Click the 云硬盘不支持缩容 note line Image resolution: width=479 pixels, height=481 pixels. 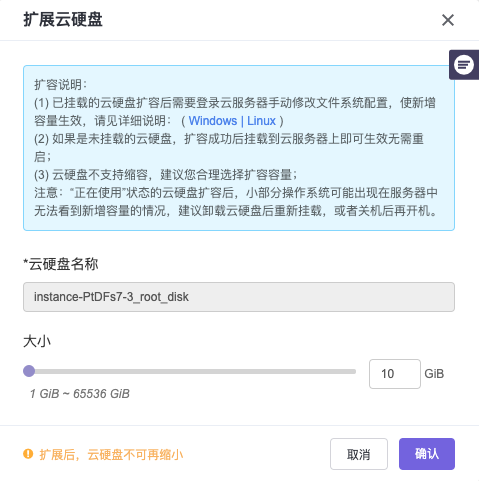(166, 175)
